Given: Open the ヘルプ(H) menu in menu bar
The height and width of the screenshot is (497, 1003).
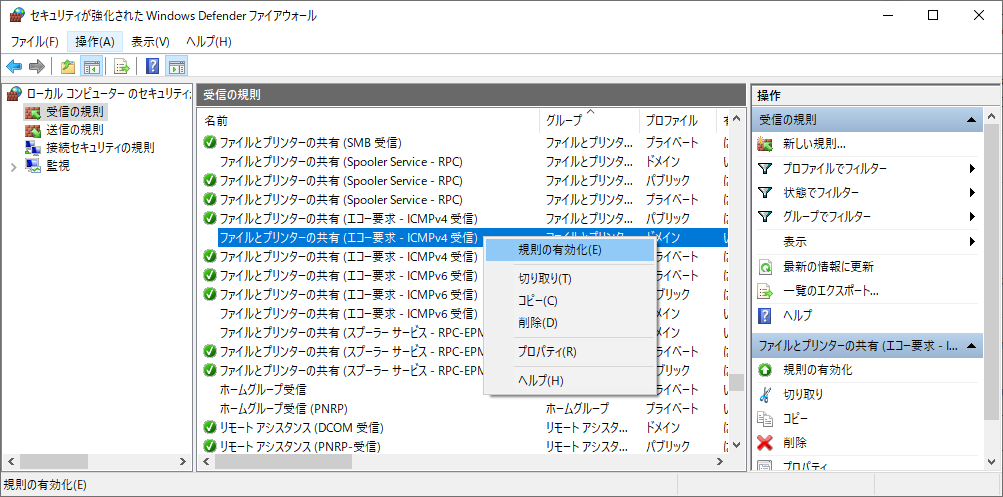Looking at the screenshot, I should pos(209,42).
